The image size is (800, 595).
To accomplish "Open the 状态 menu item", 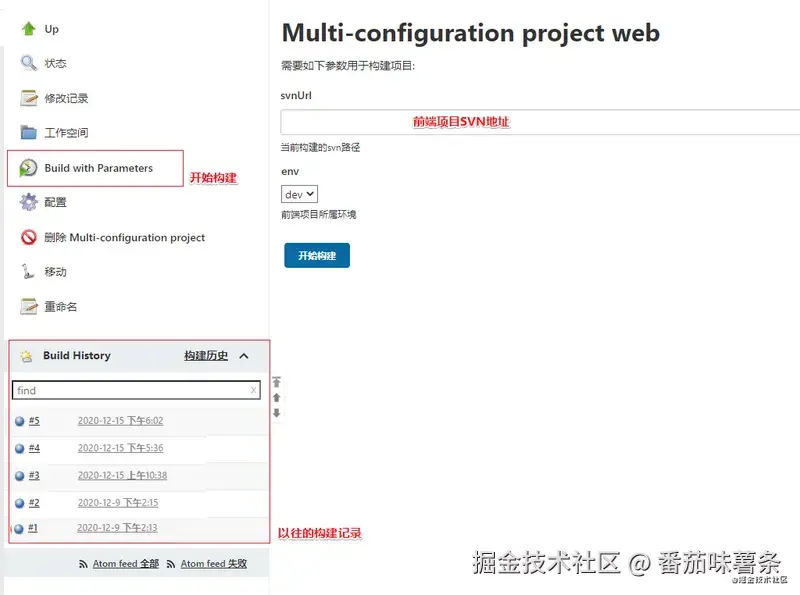I will coord(55,63).
